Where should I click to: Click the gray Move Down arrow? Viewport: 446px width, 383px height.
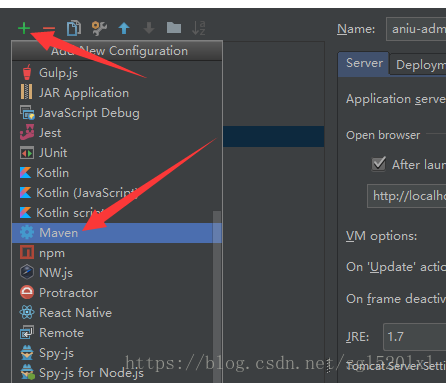[149, 28]
